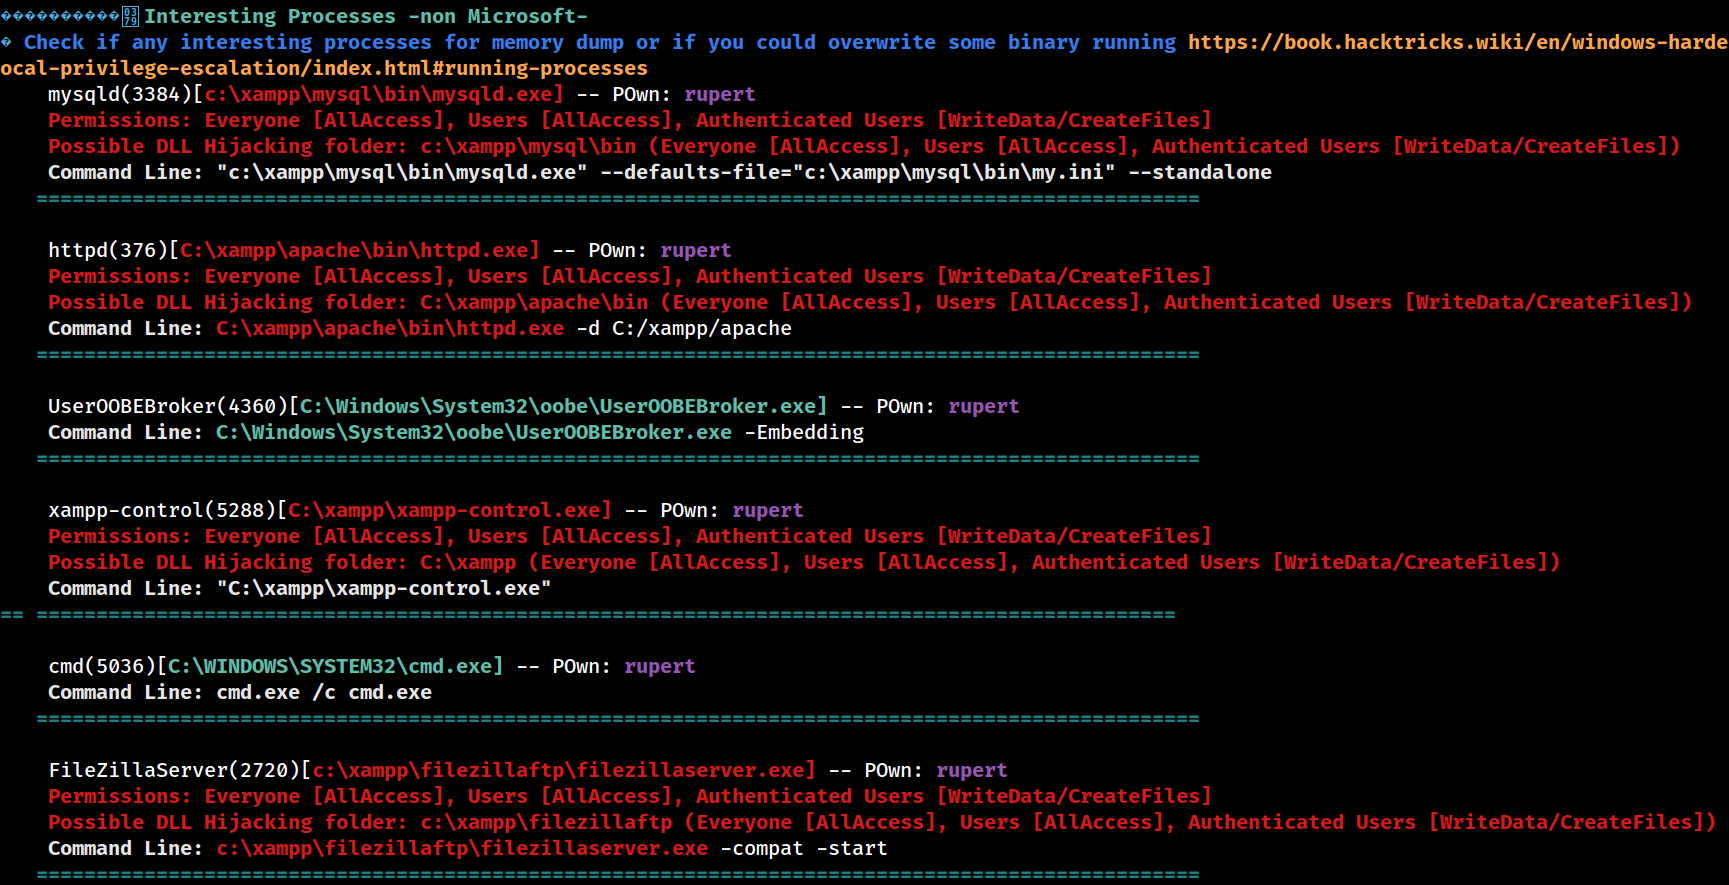This screenshot has width=1729, height=885.
Task: Click the C:\WINDOWS\SYSTEM32\cmd.exe path
Action: (330, 666)
